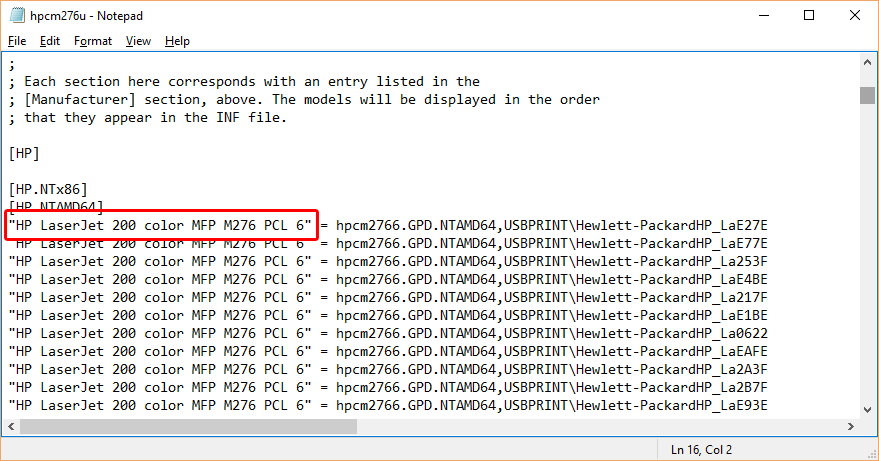Viewport: 879px width, 461px height.
Task: Click the 'hpcm276u - Notepad' window title
Action: [x=86, y=16]
